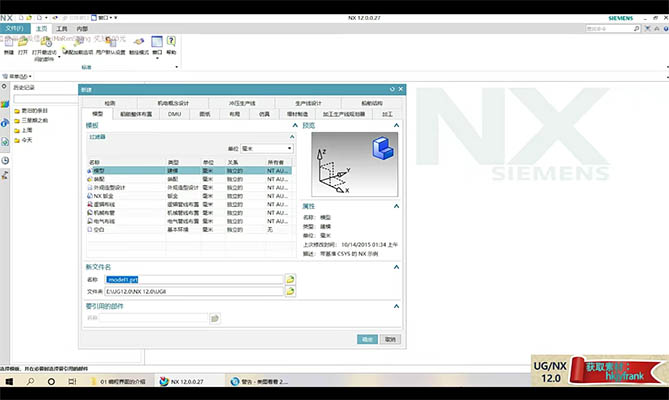Collapse the Filters (过滤器) group
The image size is (669, 400).
(x=292, y=137)
